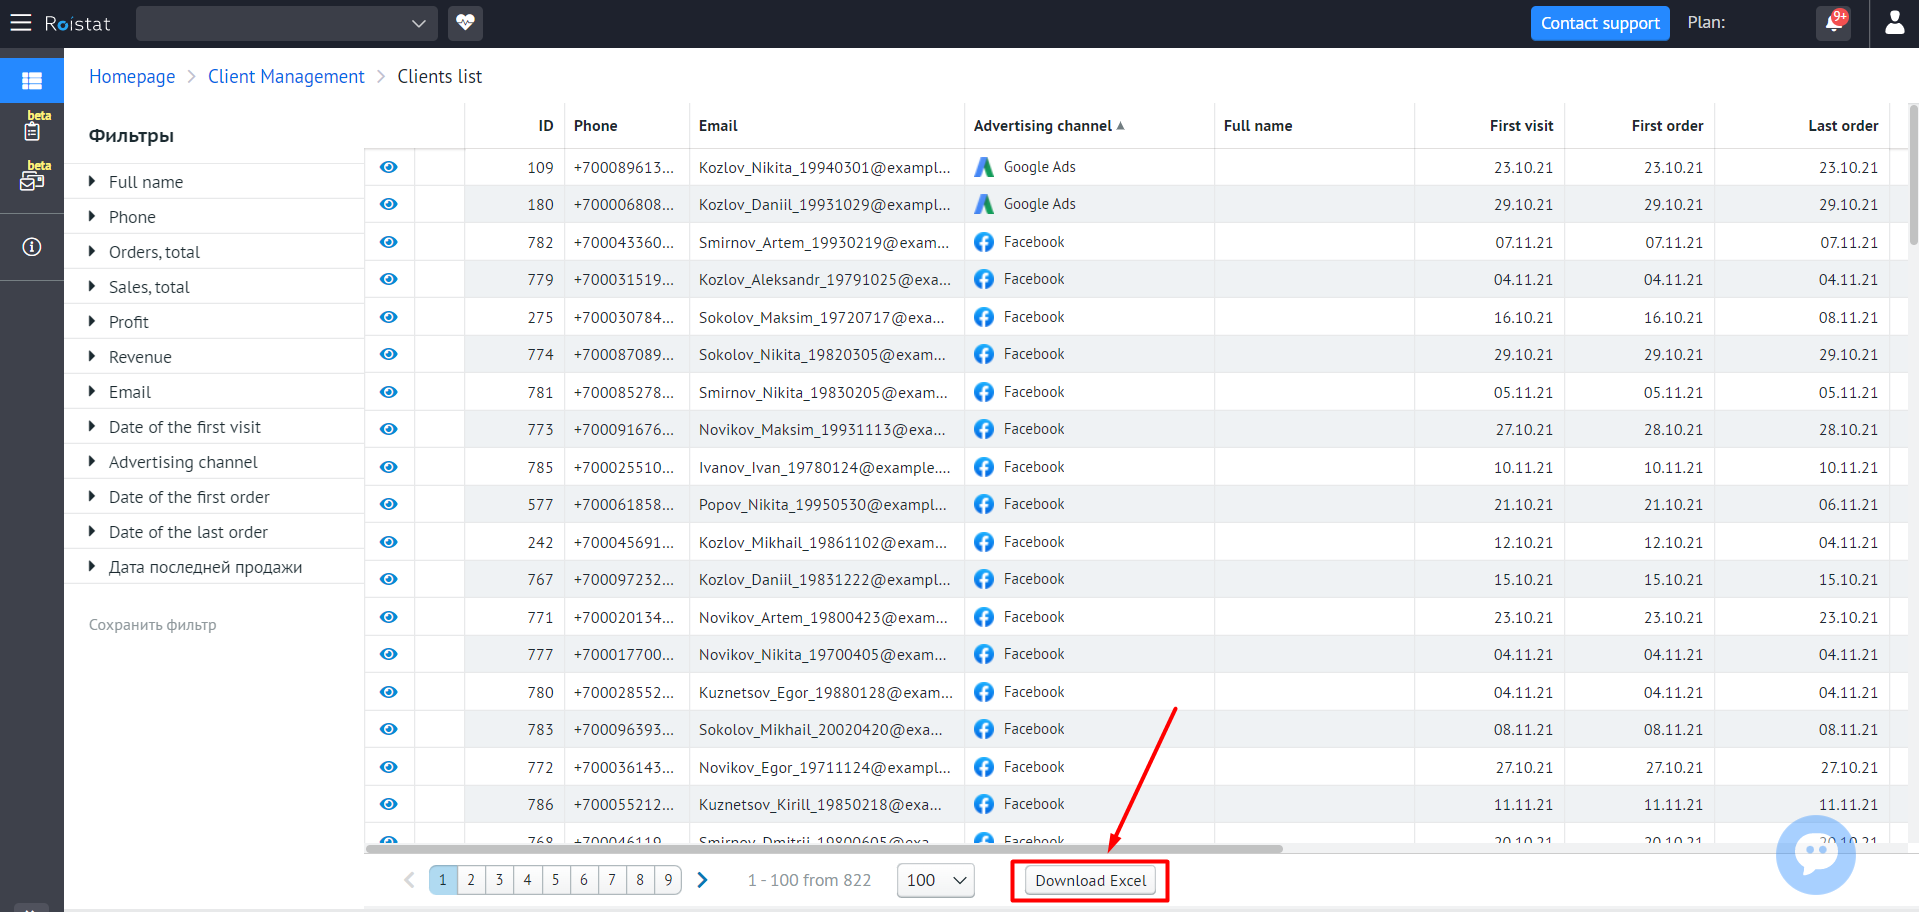Image resolution: width=1919 pixels, height=912 pixels.
Task: Click the vertical table scrollbar
Action: (x=1913, y=175)
